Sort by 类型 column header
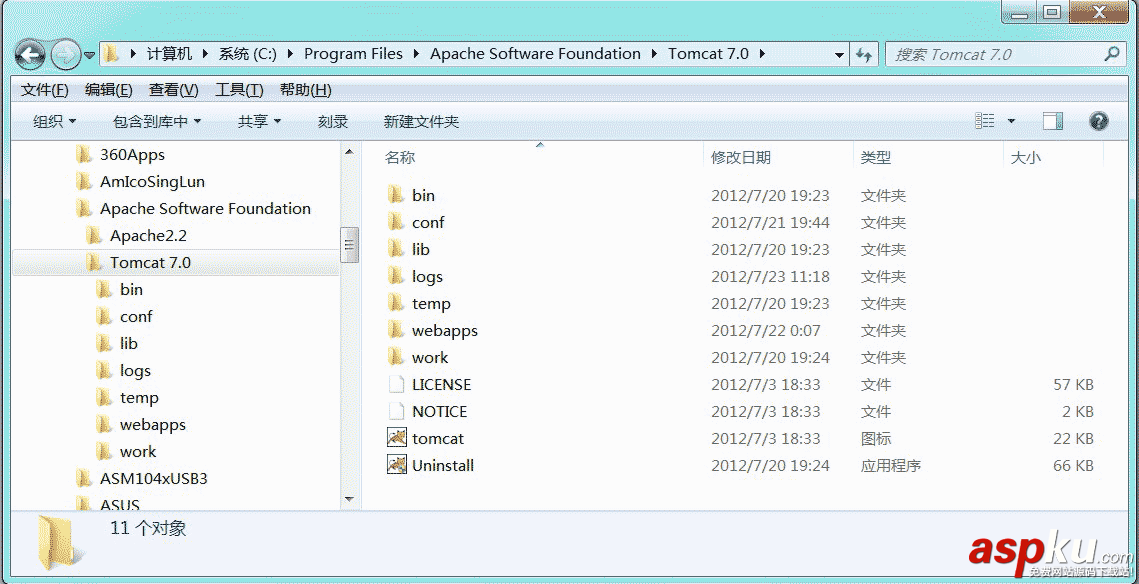 point(876,158)
